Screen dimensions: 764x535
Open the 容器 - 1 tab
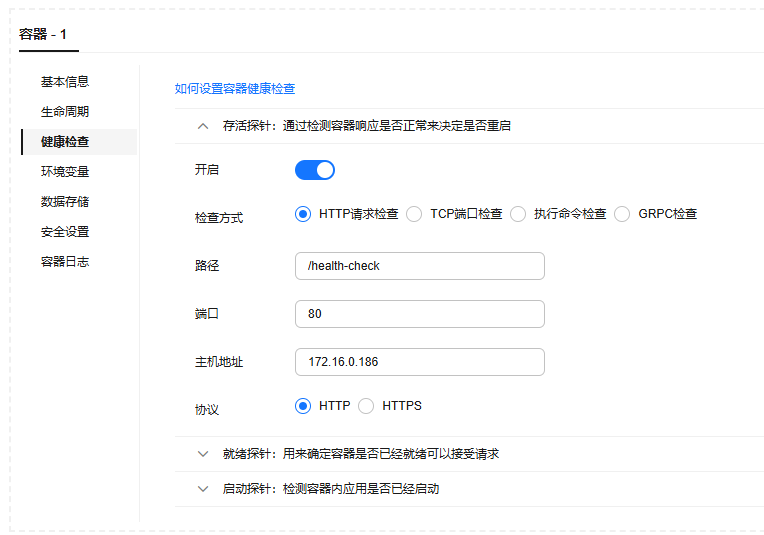[x=43, y=35]
